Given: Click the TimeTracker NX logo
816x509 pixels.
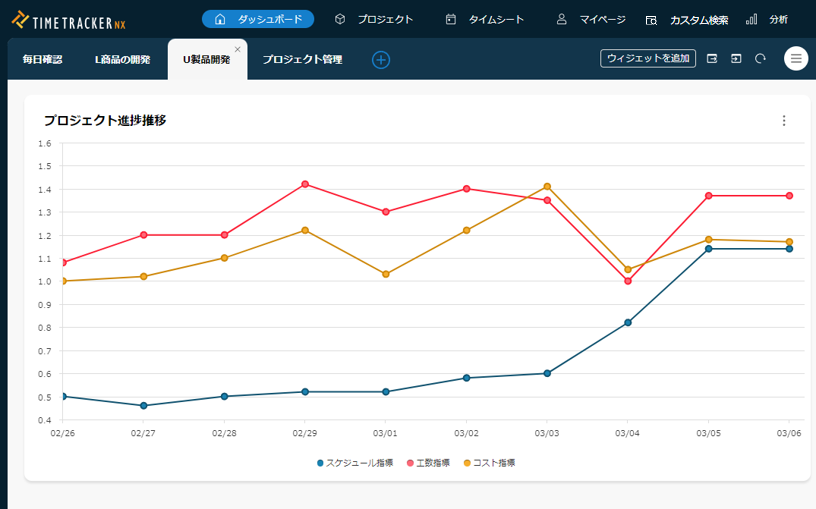Looking at the screenshot, I should [x=69, y=19].
